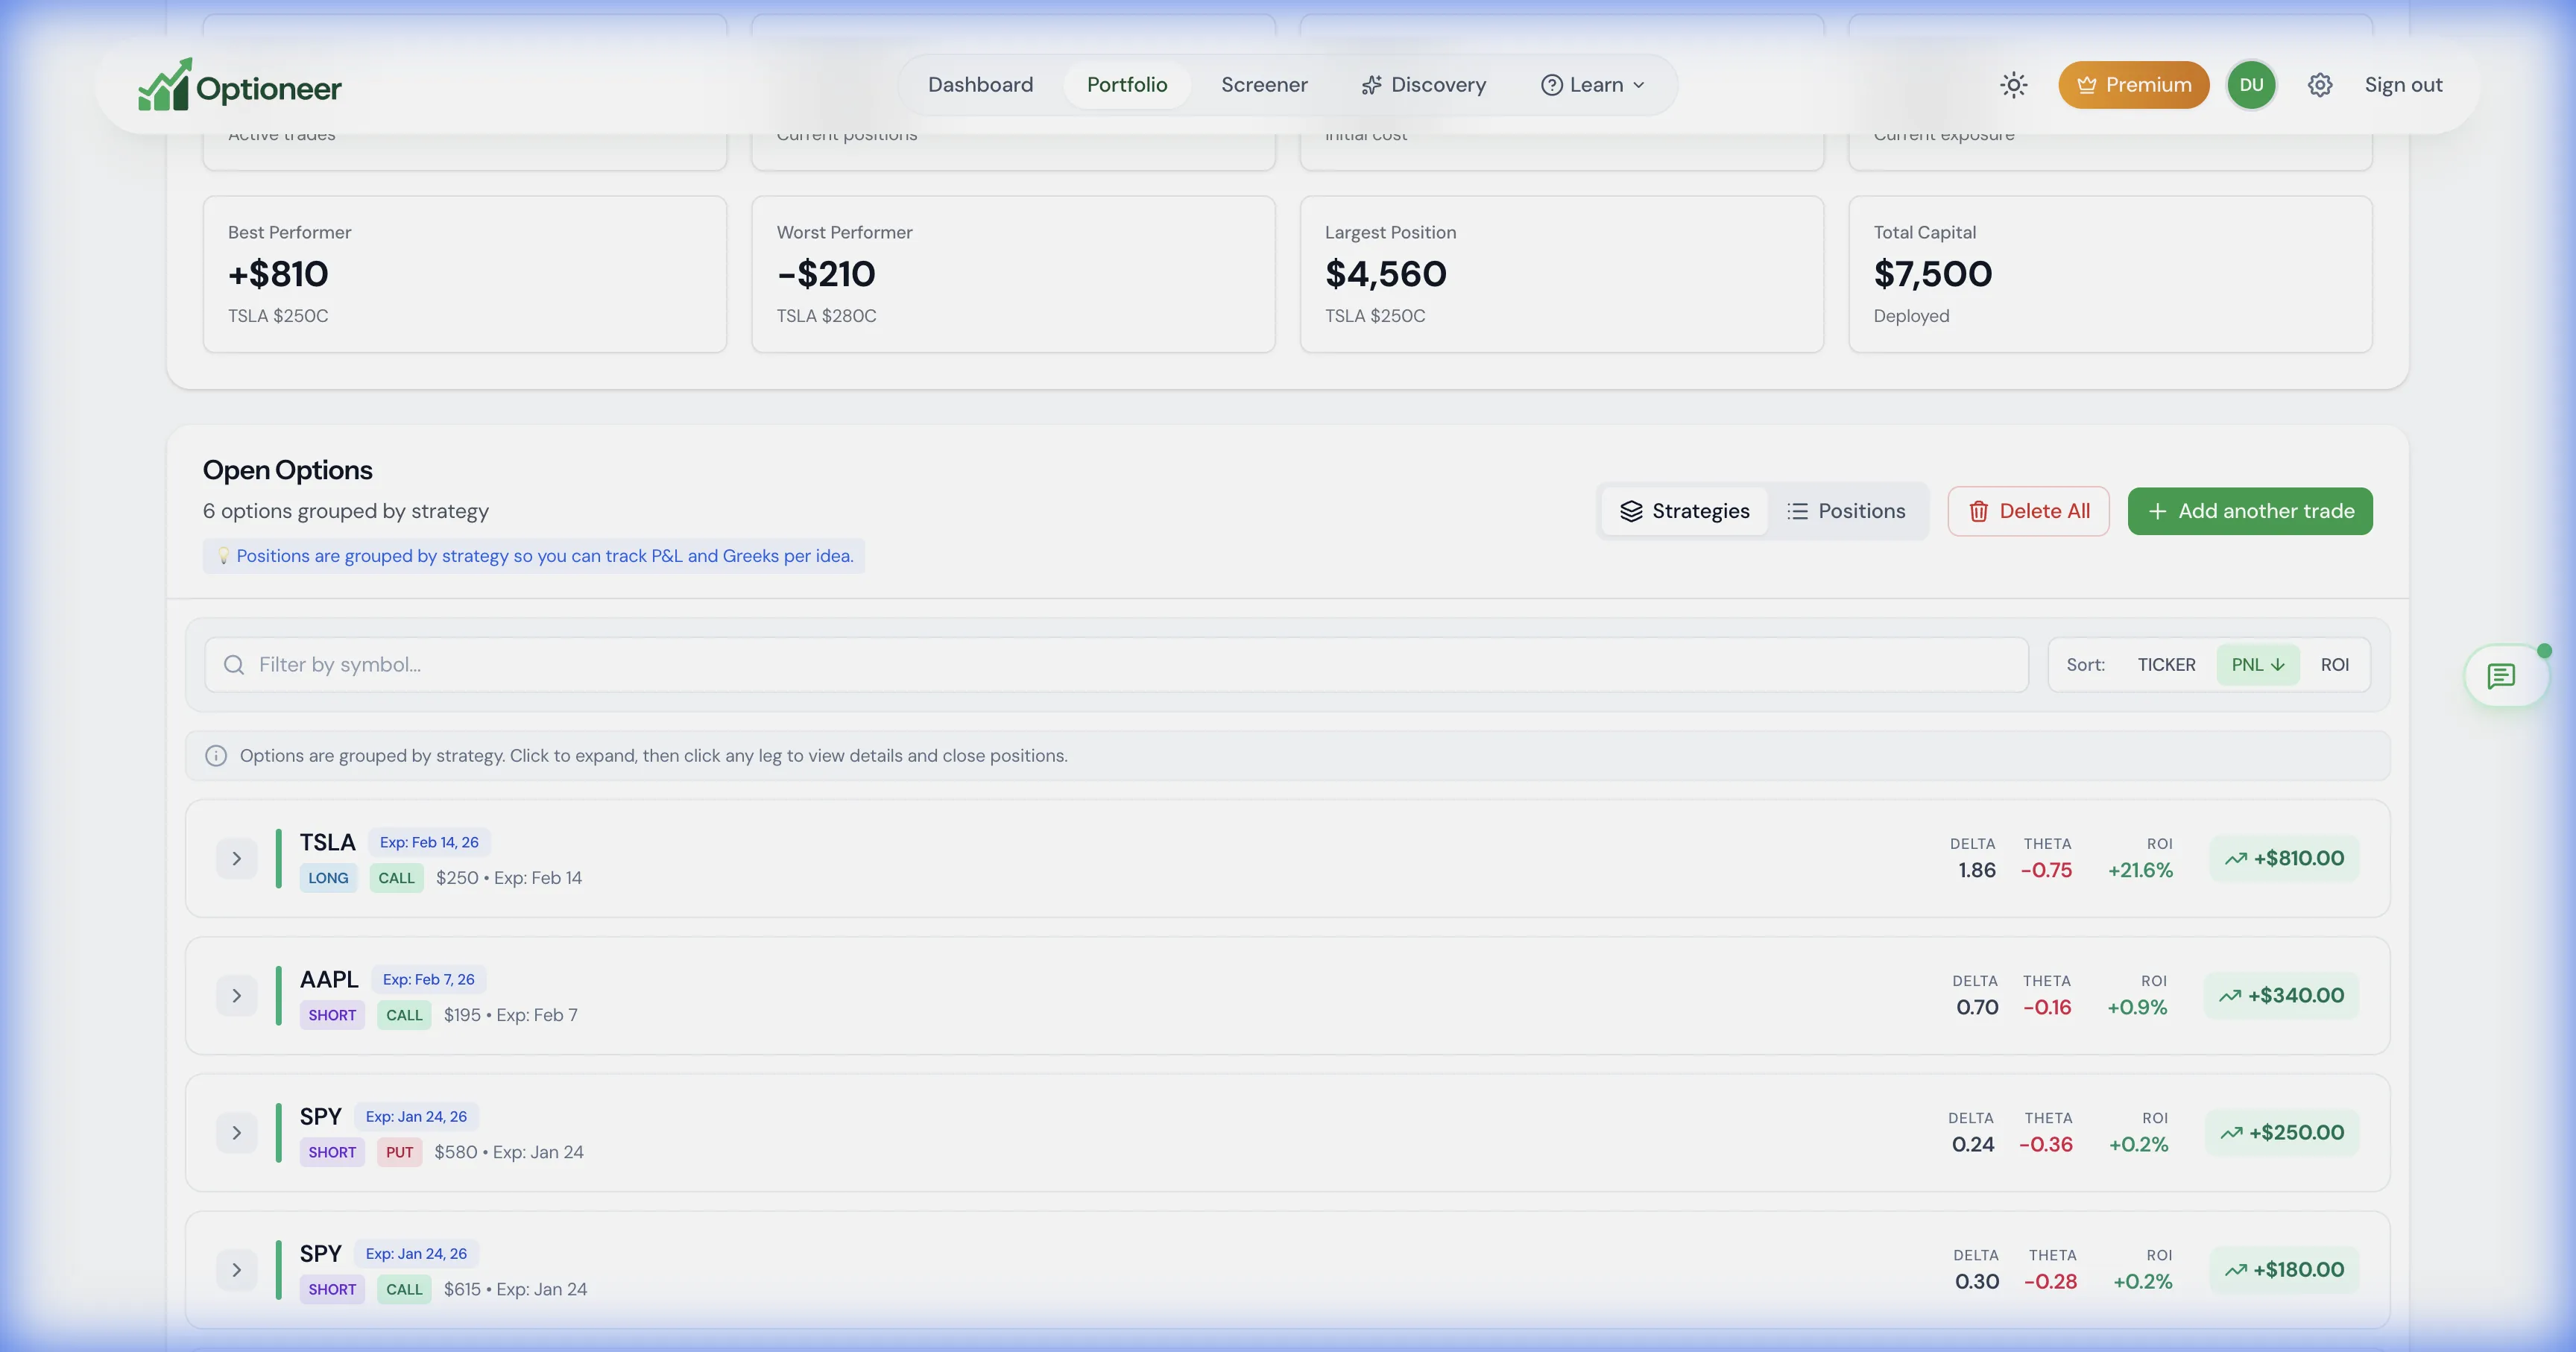
Task: Click the search magnifier icon in the filter box
Action: coord(234,665)
